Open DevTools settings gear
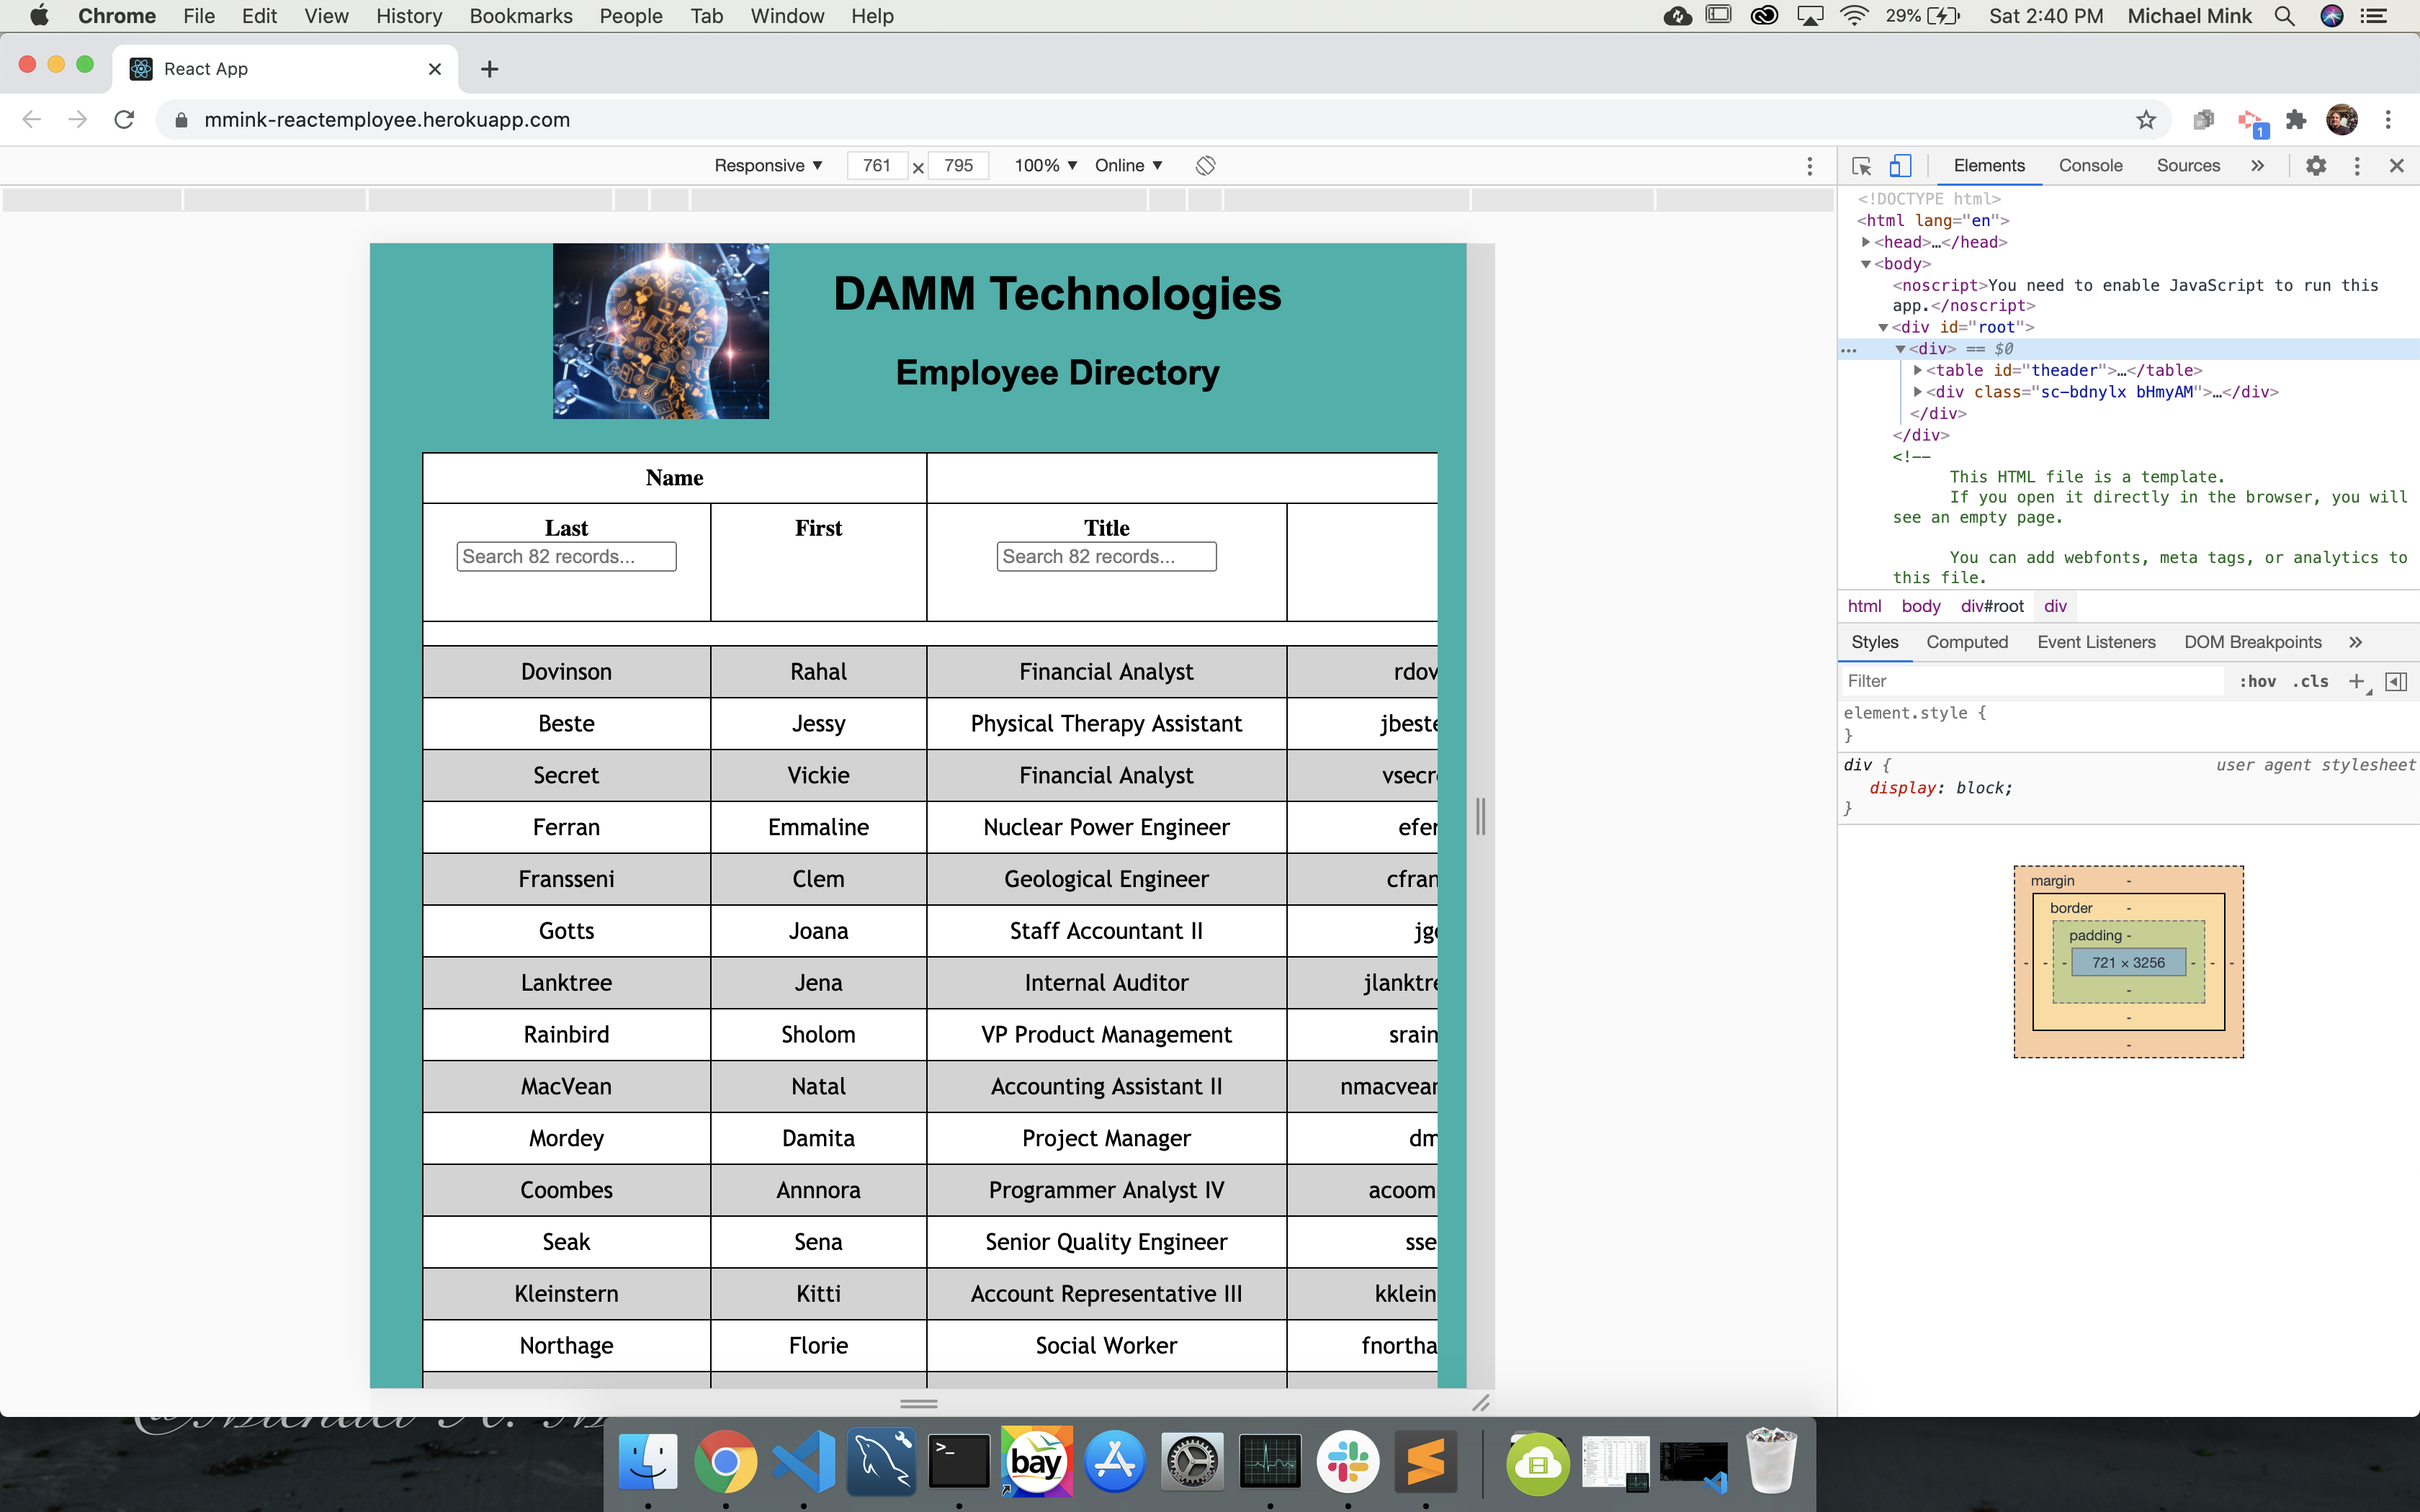2420x1512 pixels. 2316,166
